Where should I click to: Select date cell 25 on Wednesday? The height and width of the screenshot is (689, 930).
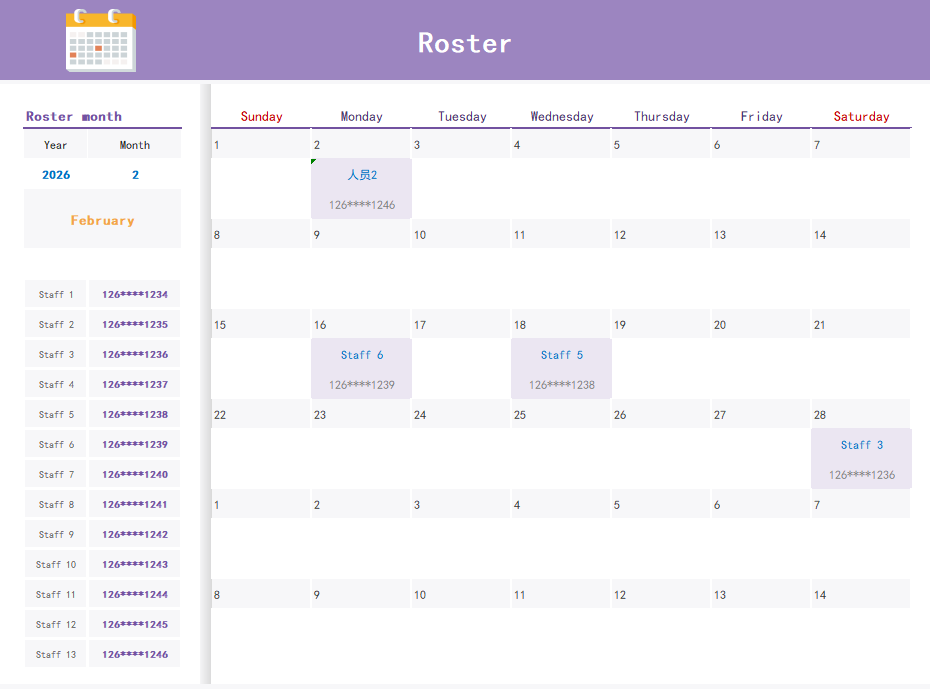tap(560, 415)
